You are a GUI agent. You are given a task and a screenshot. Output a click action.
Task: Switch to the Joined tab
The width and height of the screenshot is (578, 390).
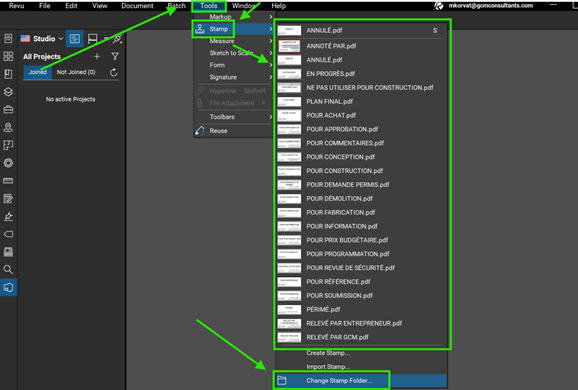38,72
